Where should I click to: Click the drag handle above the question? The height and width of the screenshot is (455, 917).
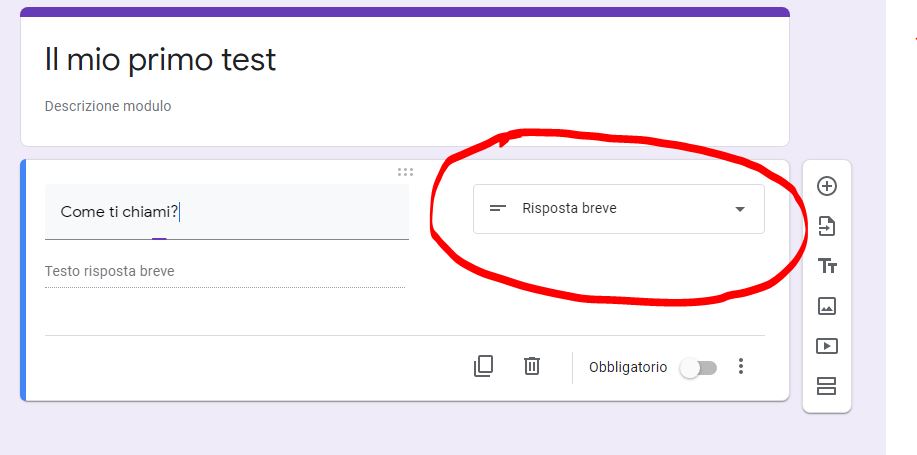(405, 172)
